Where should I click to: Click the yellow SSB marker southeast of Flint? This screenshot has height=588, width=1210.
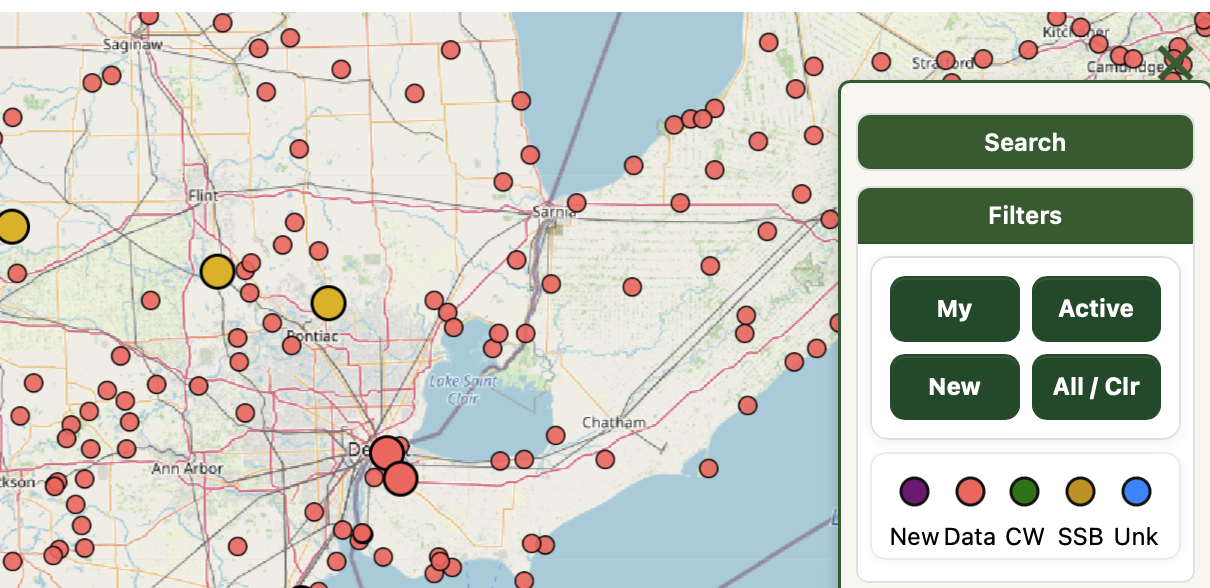217,271
